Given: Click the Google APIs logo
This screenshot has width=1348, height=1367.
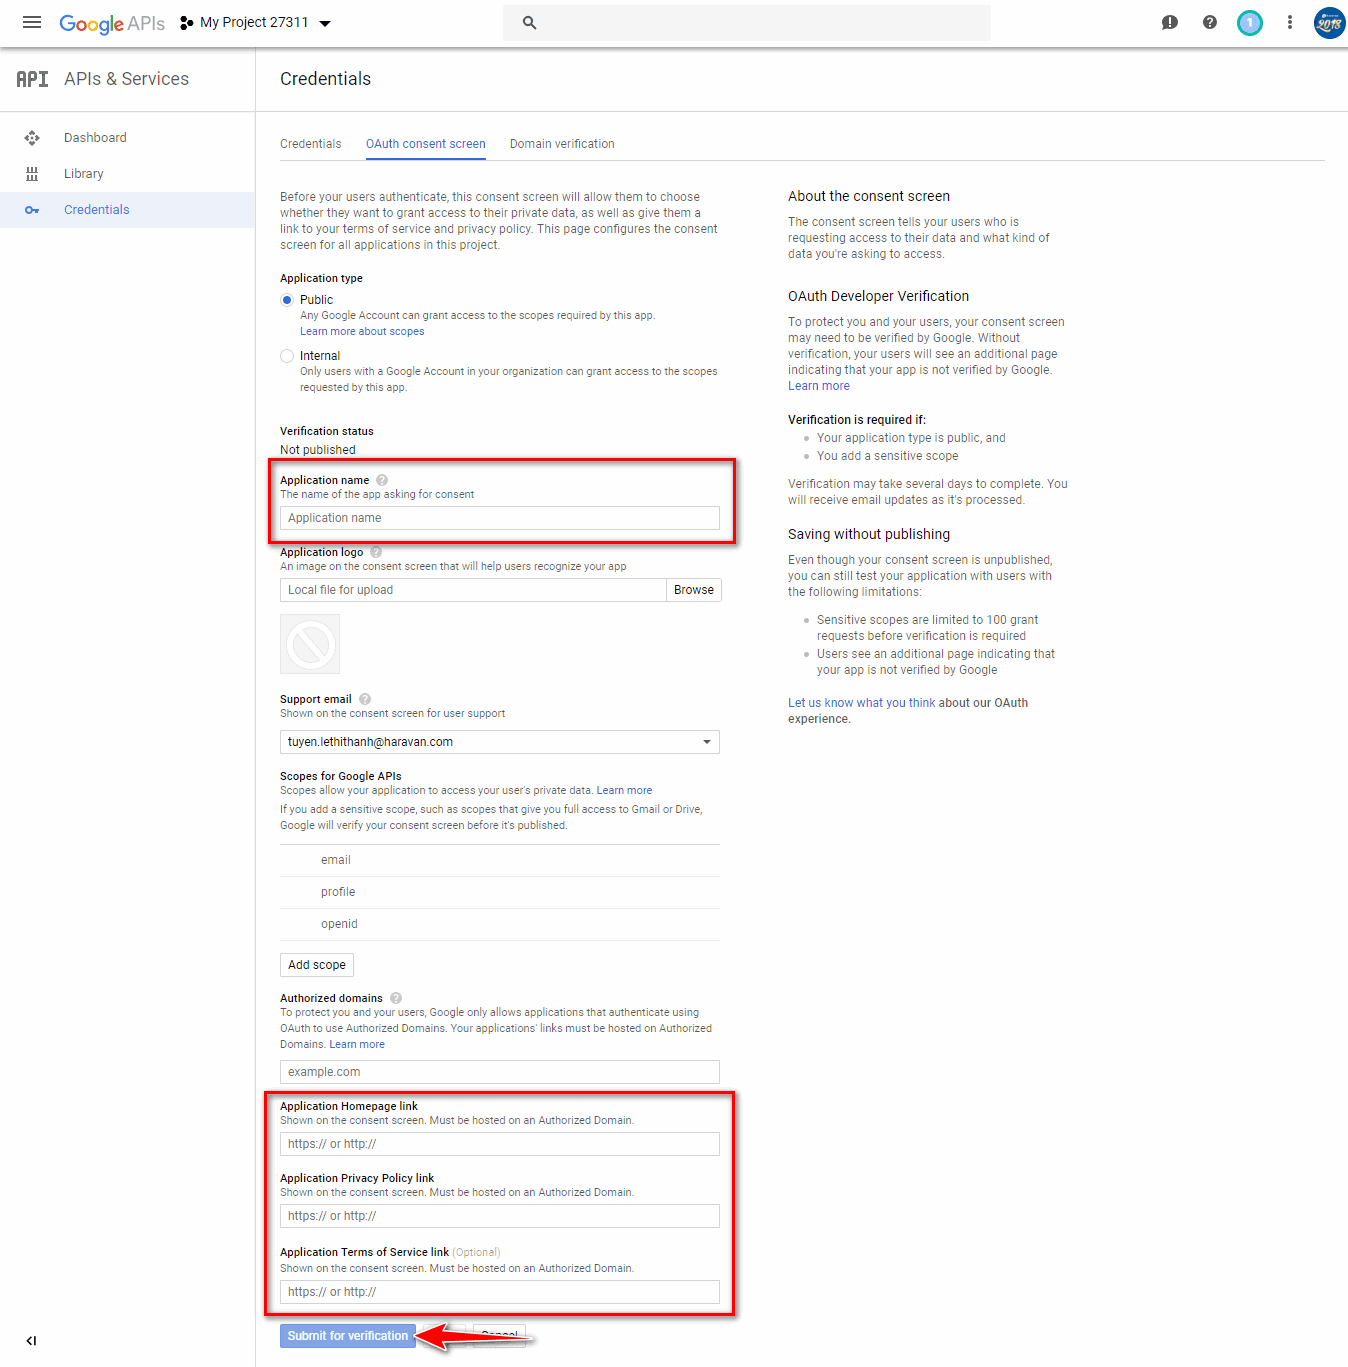Looking at the screenshot, I should (112, 23).
